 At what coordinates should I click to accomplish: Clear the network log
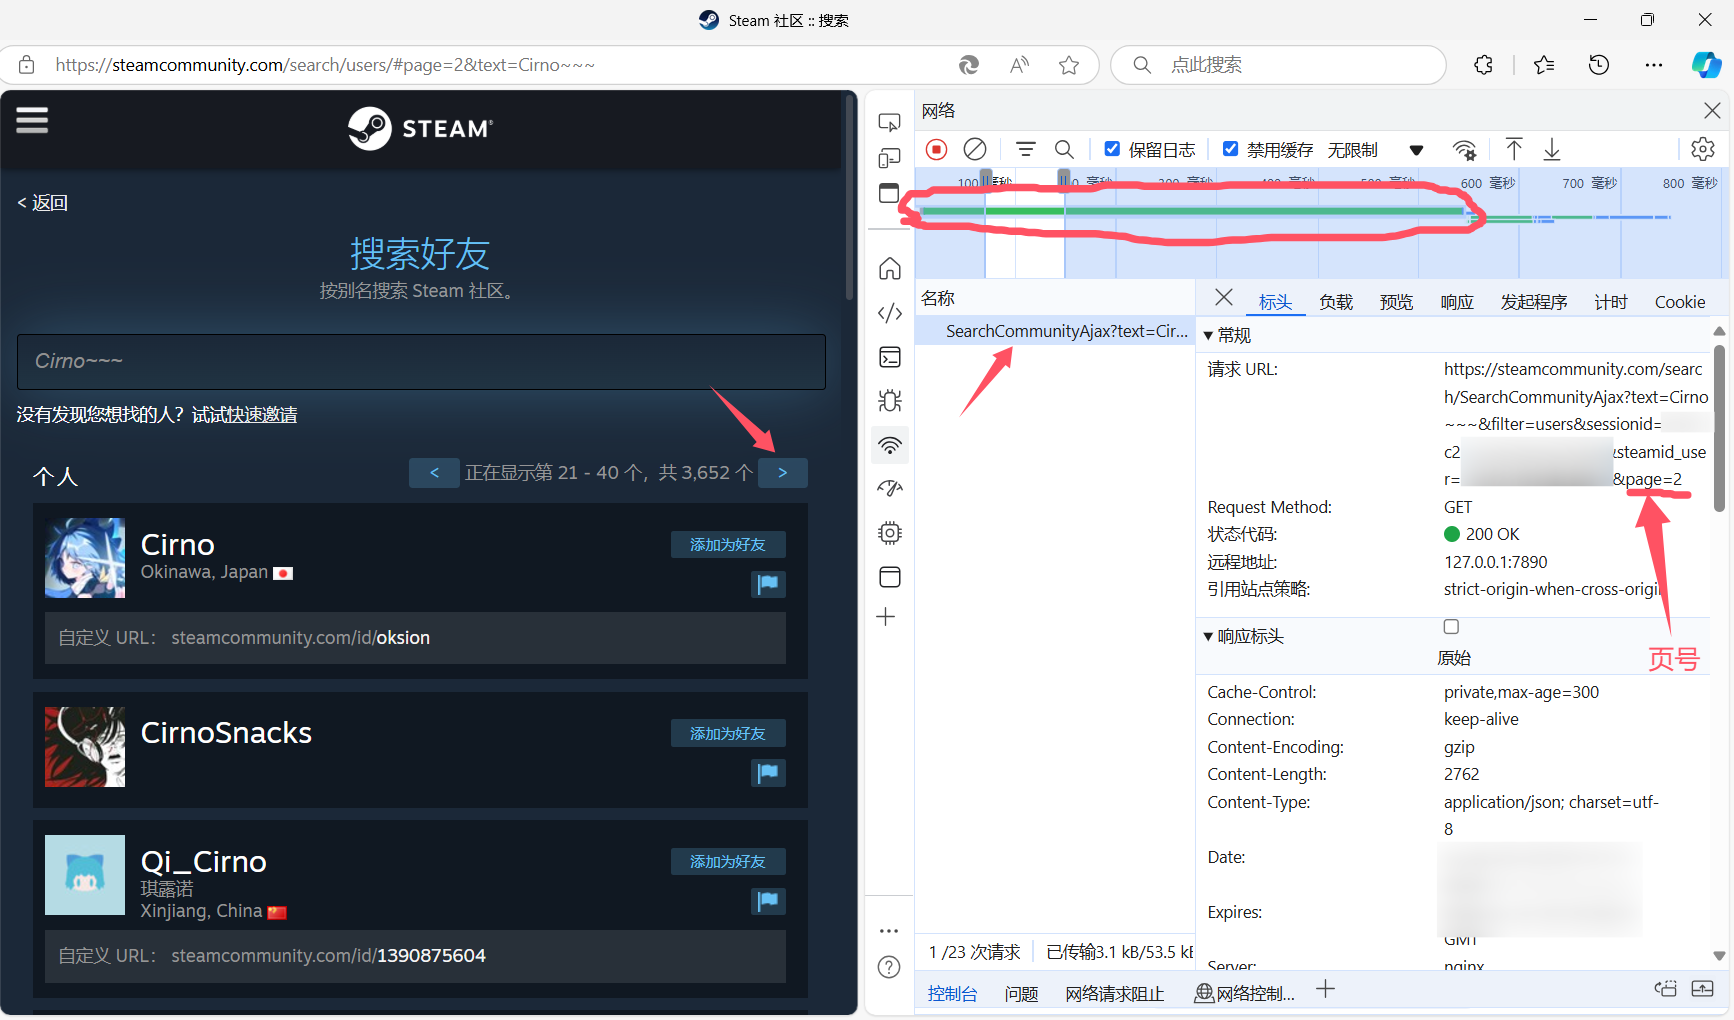pos(974,150)
